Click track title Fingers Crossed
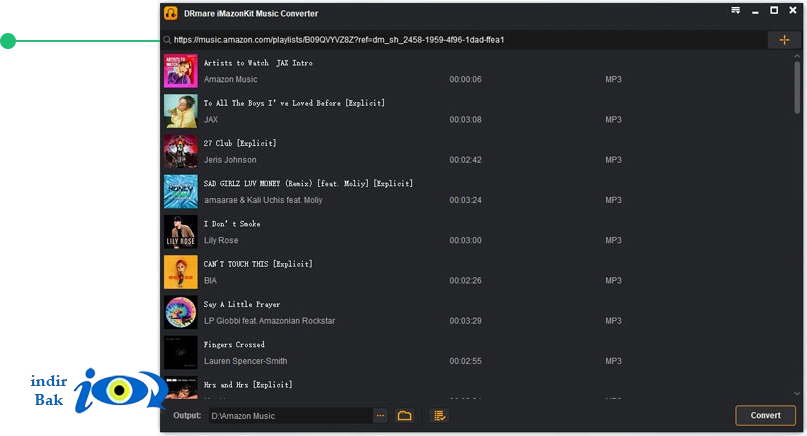 [234, 344]
